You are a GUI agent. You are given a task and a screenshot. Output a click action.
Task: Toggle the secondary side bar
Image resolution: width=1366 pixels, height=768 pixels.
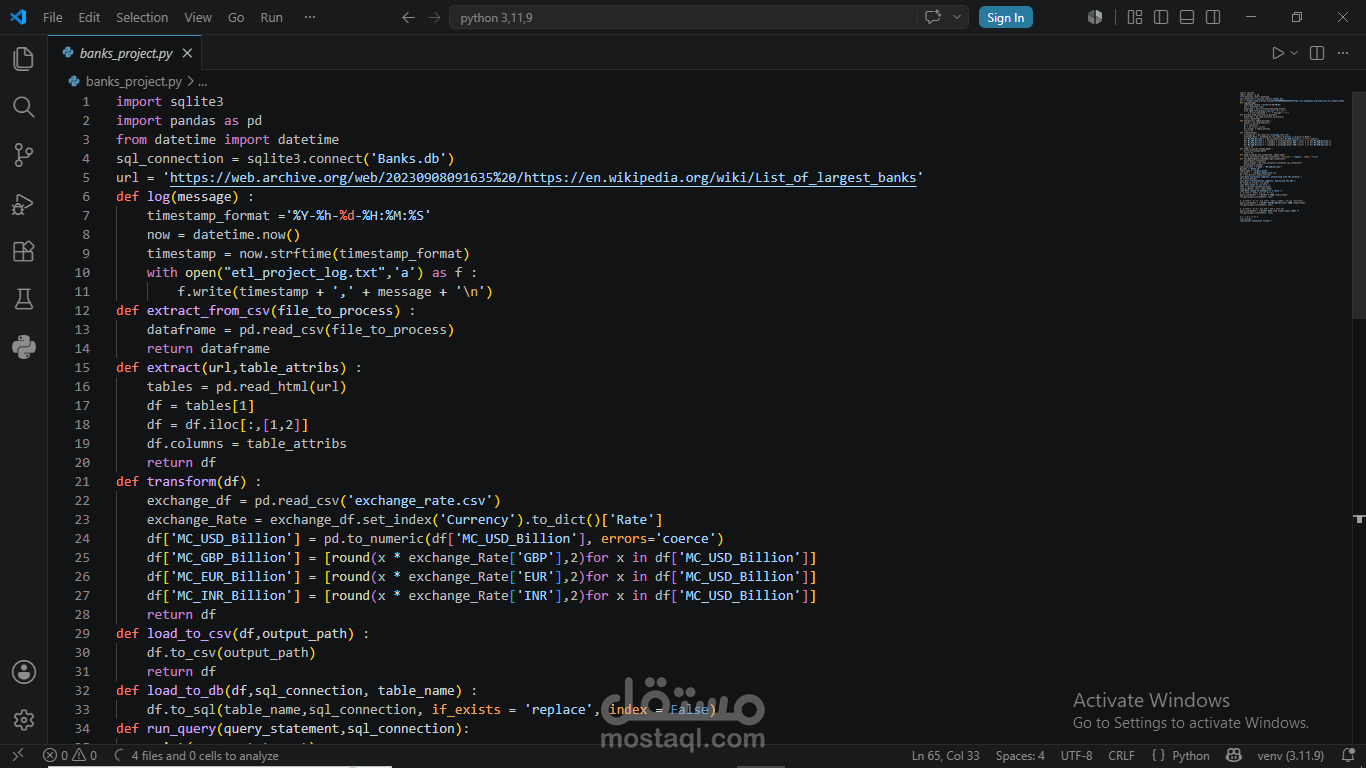[x=1213, y=17]
